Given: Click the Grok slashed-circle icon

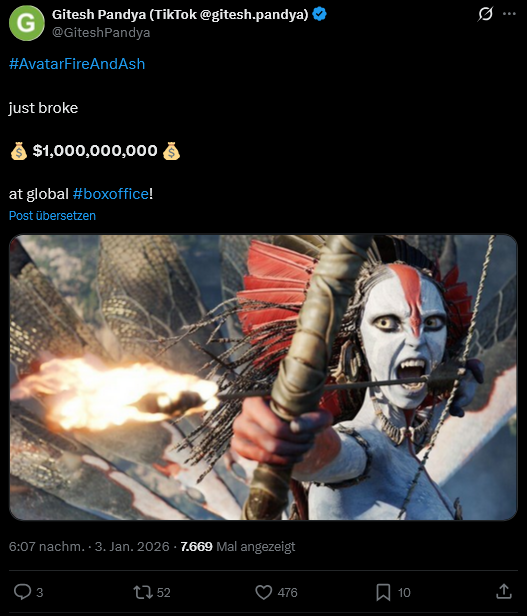Looking at the screenshot, I should [x=485, y=14].
